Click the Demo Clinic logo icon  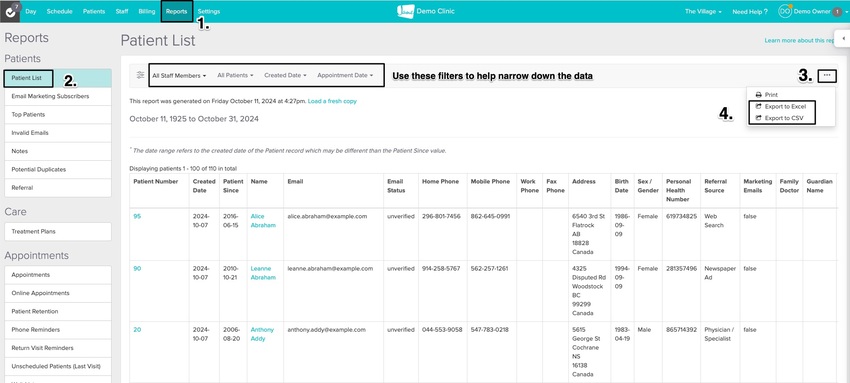click(x=405, y=11)
